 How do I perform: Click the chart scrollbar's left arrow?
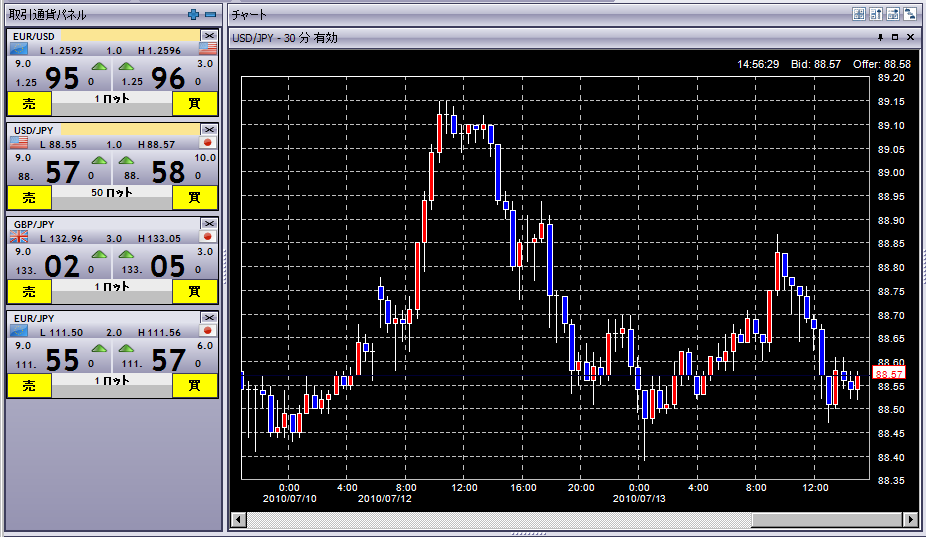238,520
